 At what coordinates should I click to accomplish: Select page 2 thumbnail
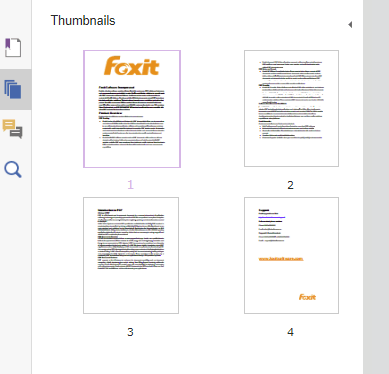[x=291, y=108]
